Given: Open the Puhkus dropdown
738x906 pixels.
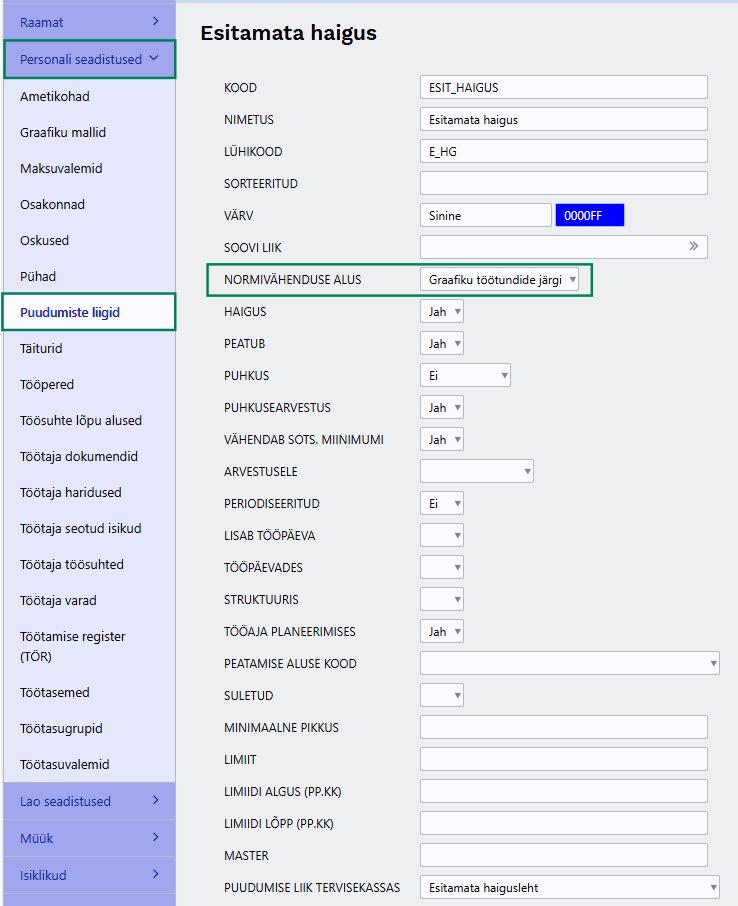Looking at the screenshot, I should pyautogui.click(x=465, y=376).
